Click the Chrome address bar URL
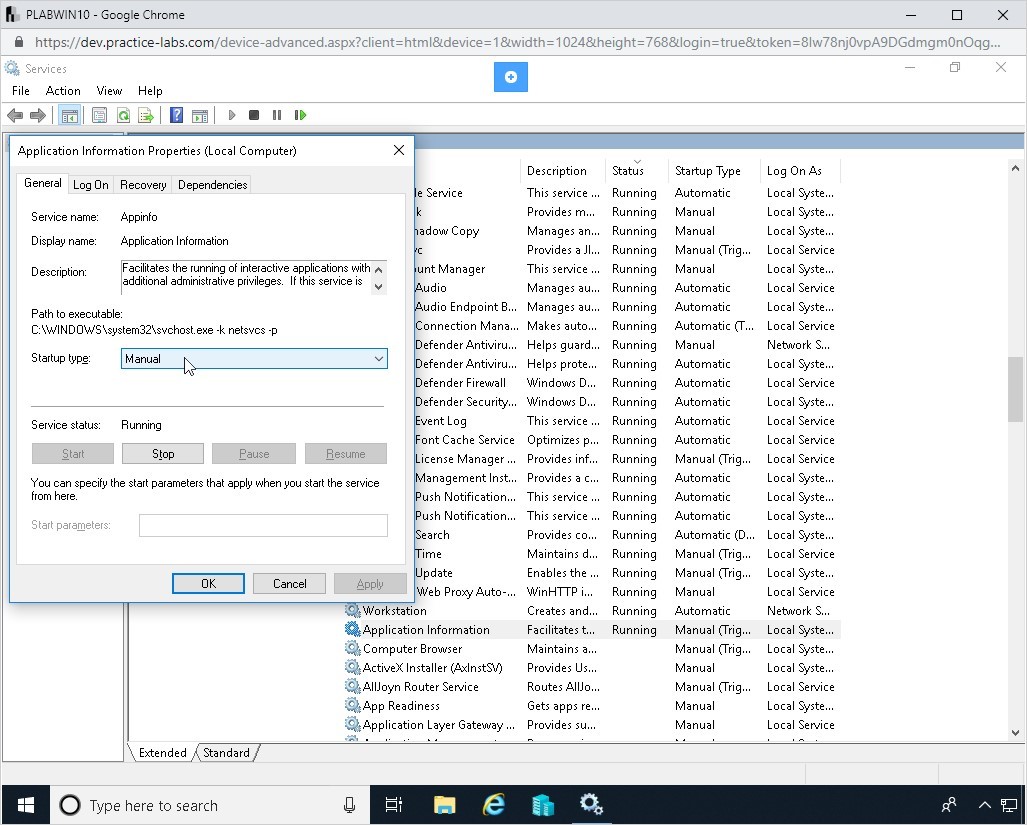 (517, 43)
